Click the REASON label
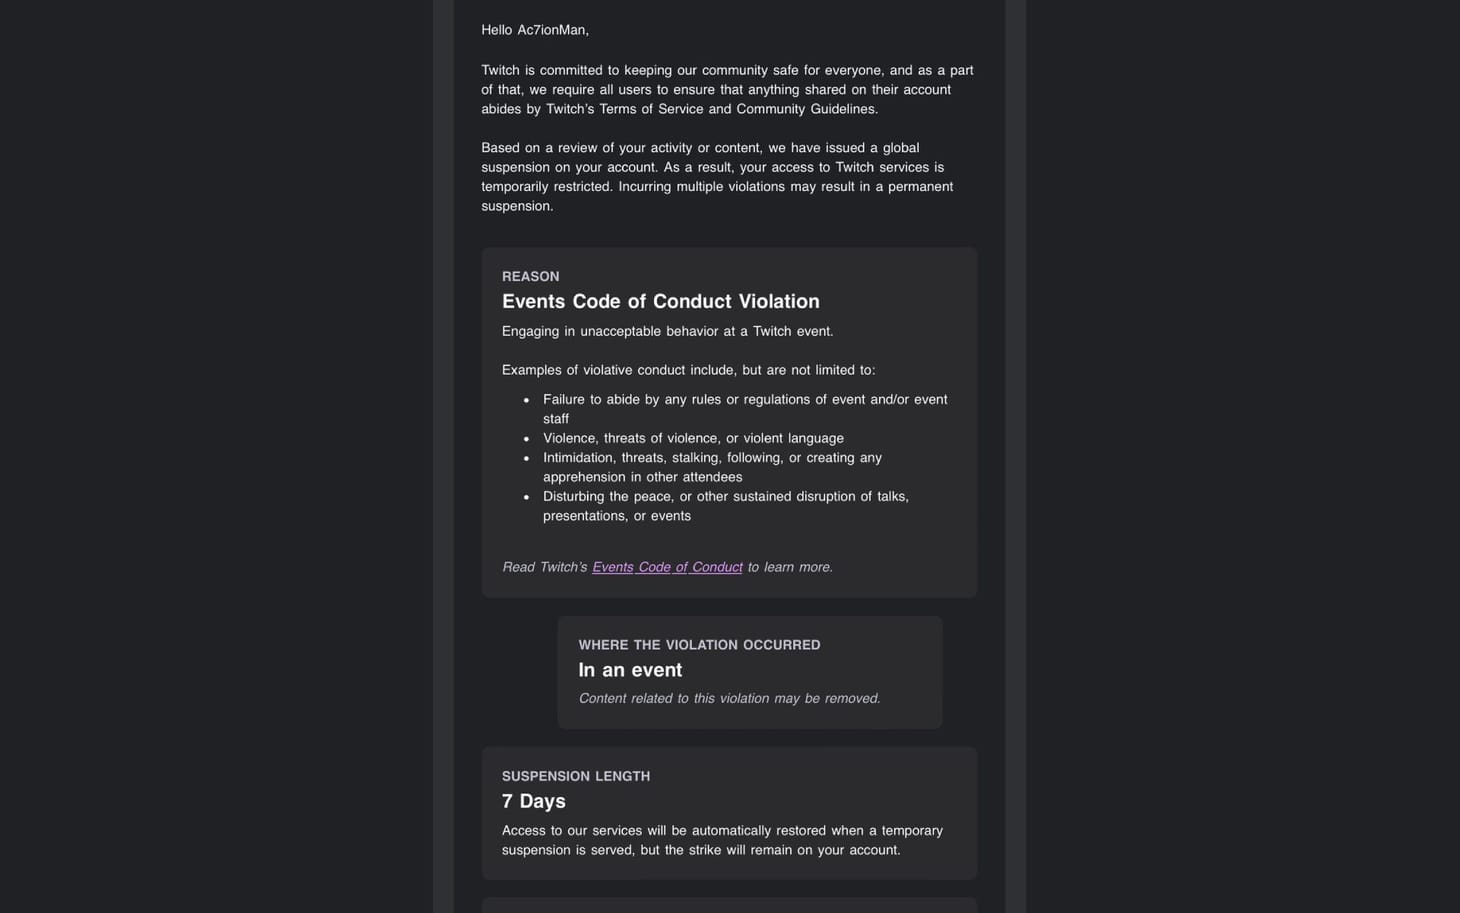This screenshot has height=913, width=1460. tap(531, 276)
